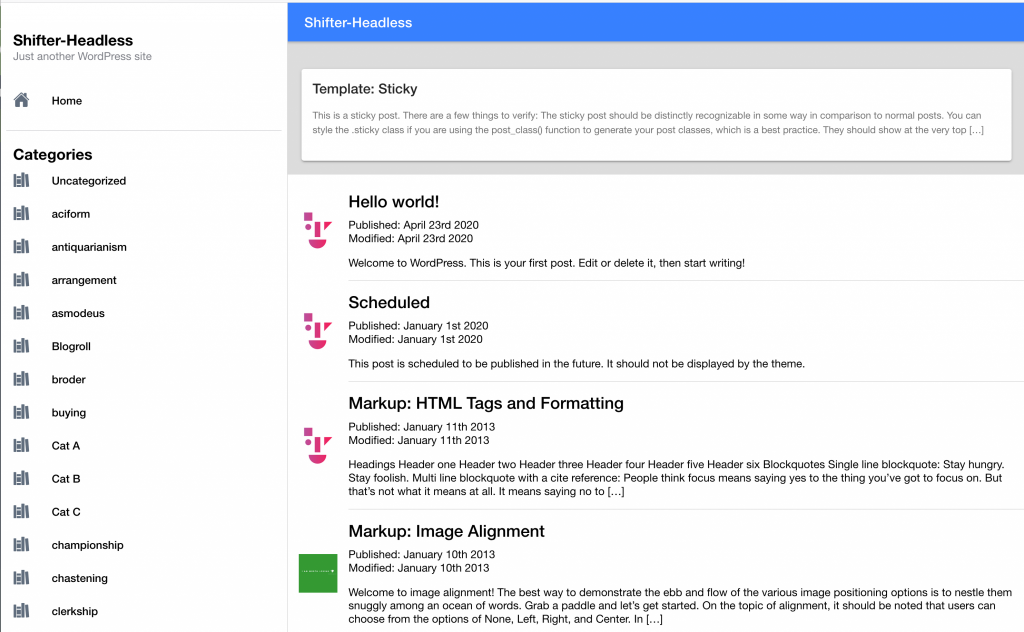The width and height of the screenshot is (1024, 632).
Task: Go to Home in the sidebar
Action: click(67, 101)
